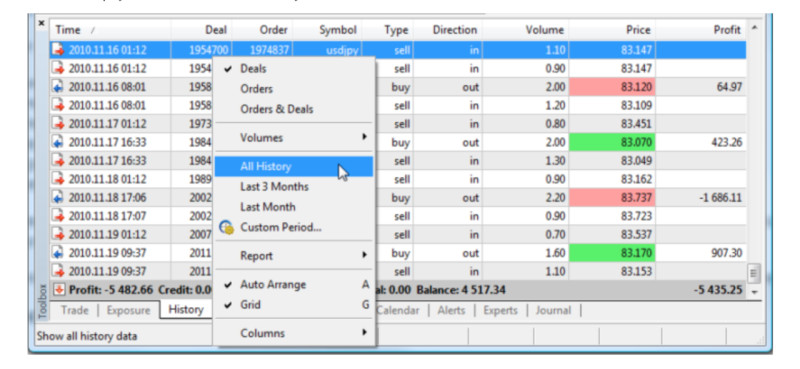Screen dimensions: 800x369
Task: Open Custom Period... from the context menu
Action: click(294, 227)
